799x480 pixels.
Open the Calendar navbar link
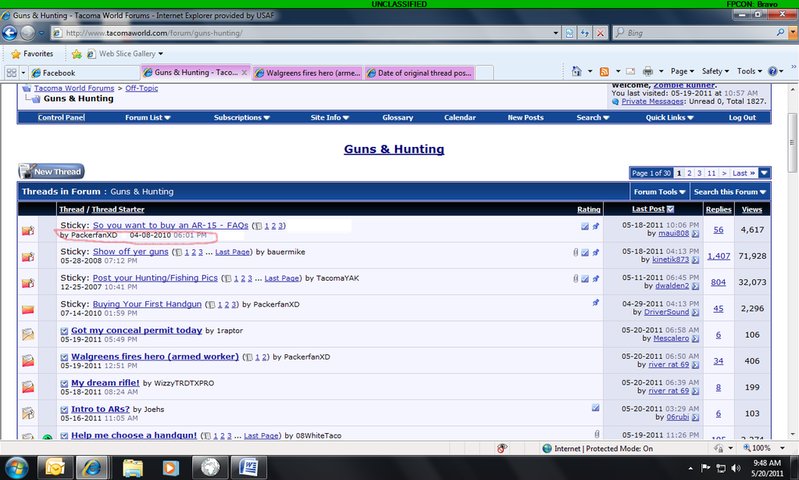460,118
